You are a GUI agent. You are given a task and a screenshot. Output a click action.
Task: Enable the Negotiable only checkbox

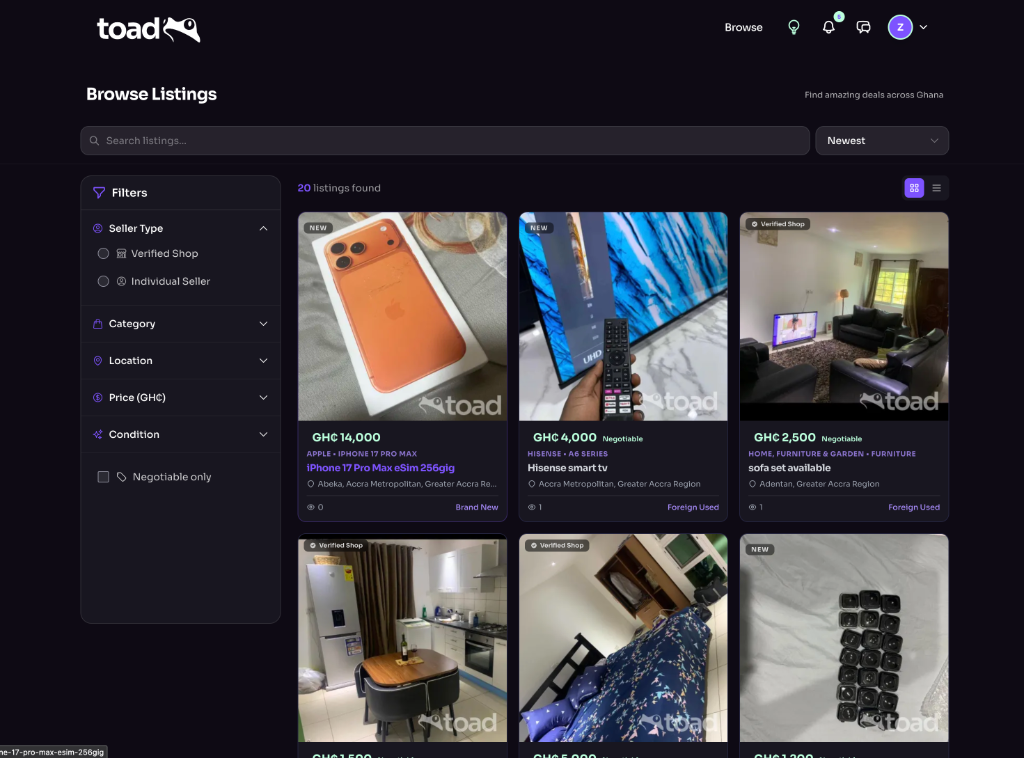click(x=103, y=477)
